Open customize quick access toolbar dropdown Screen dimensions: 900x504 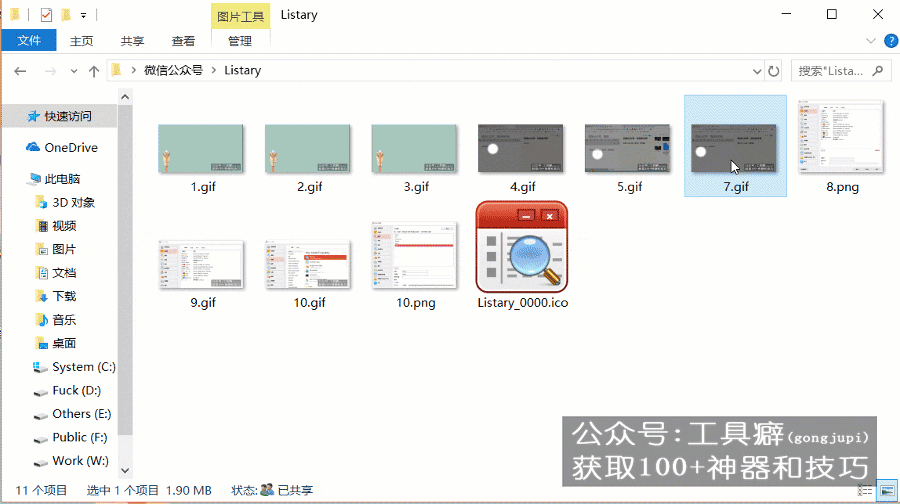[x=84, y=15]
